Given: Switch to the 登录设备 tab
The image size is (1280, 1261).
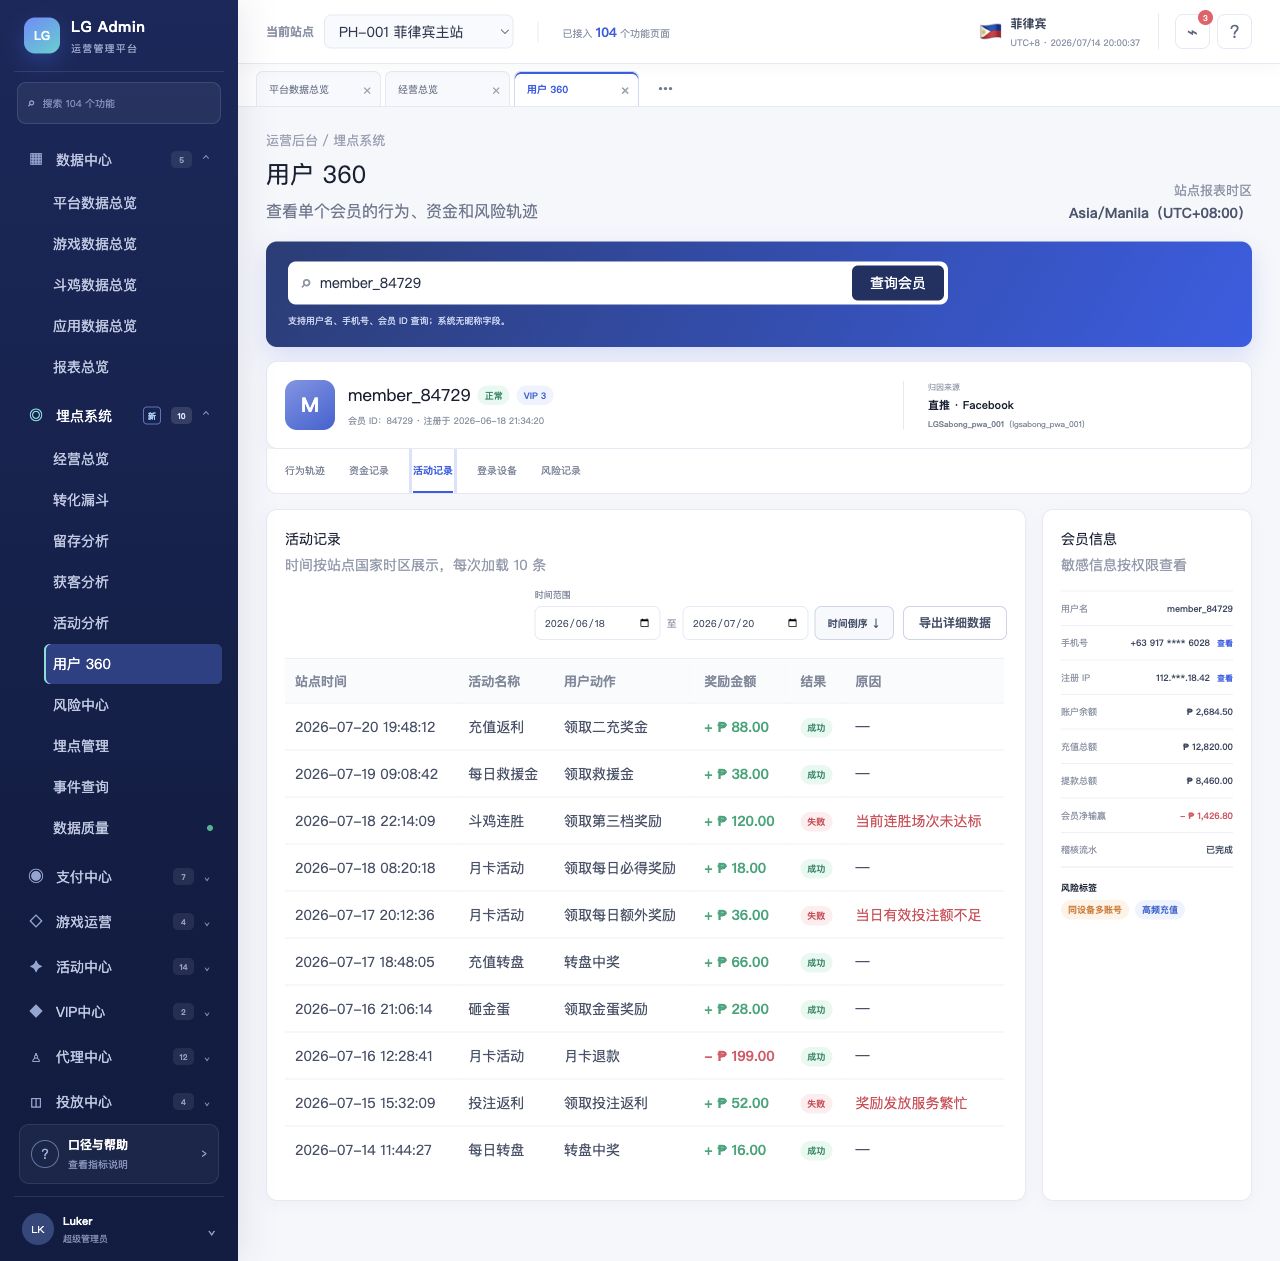Looking at the screenshot, I should pyautogui.click(x=497, y=470).
